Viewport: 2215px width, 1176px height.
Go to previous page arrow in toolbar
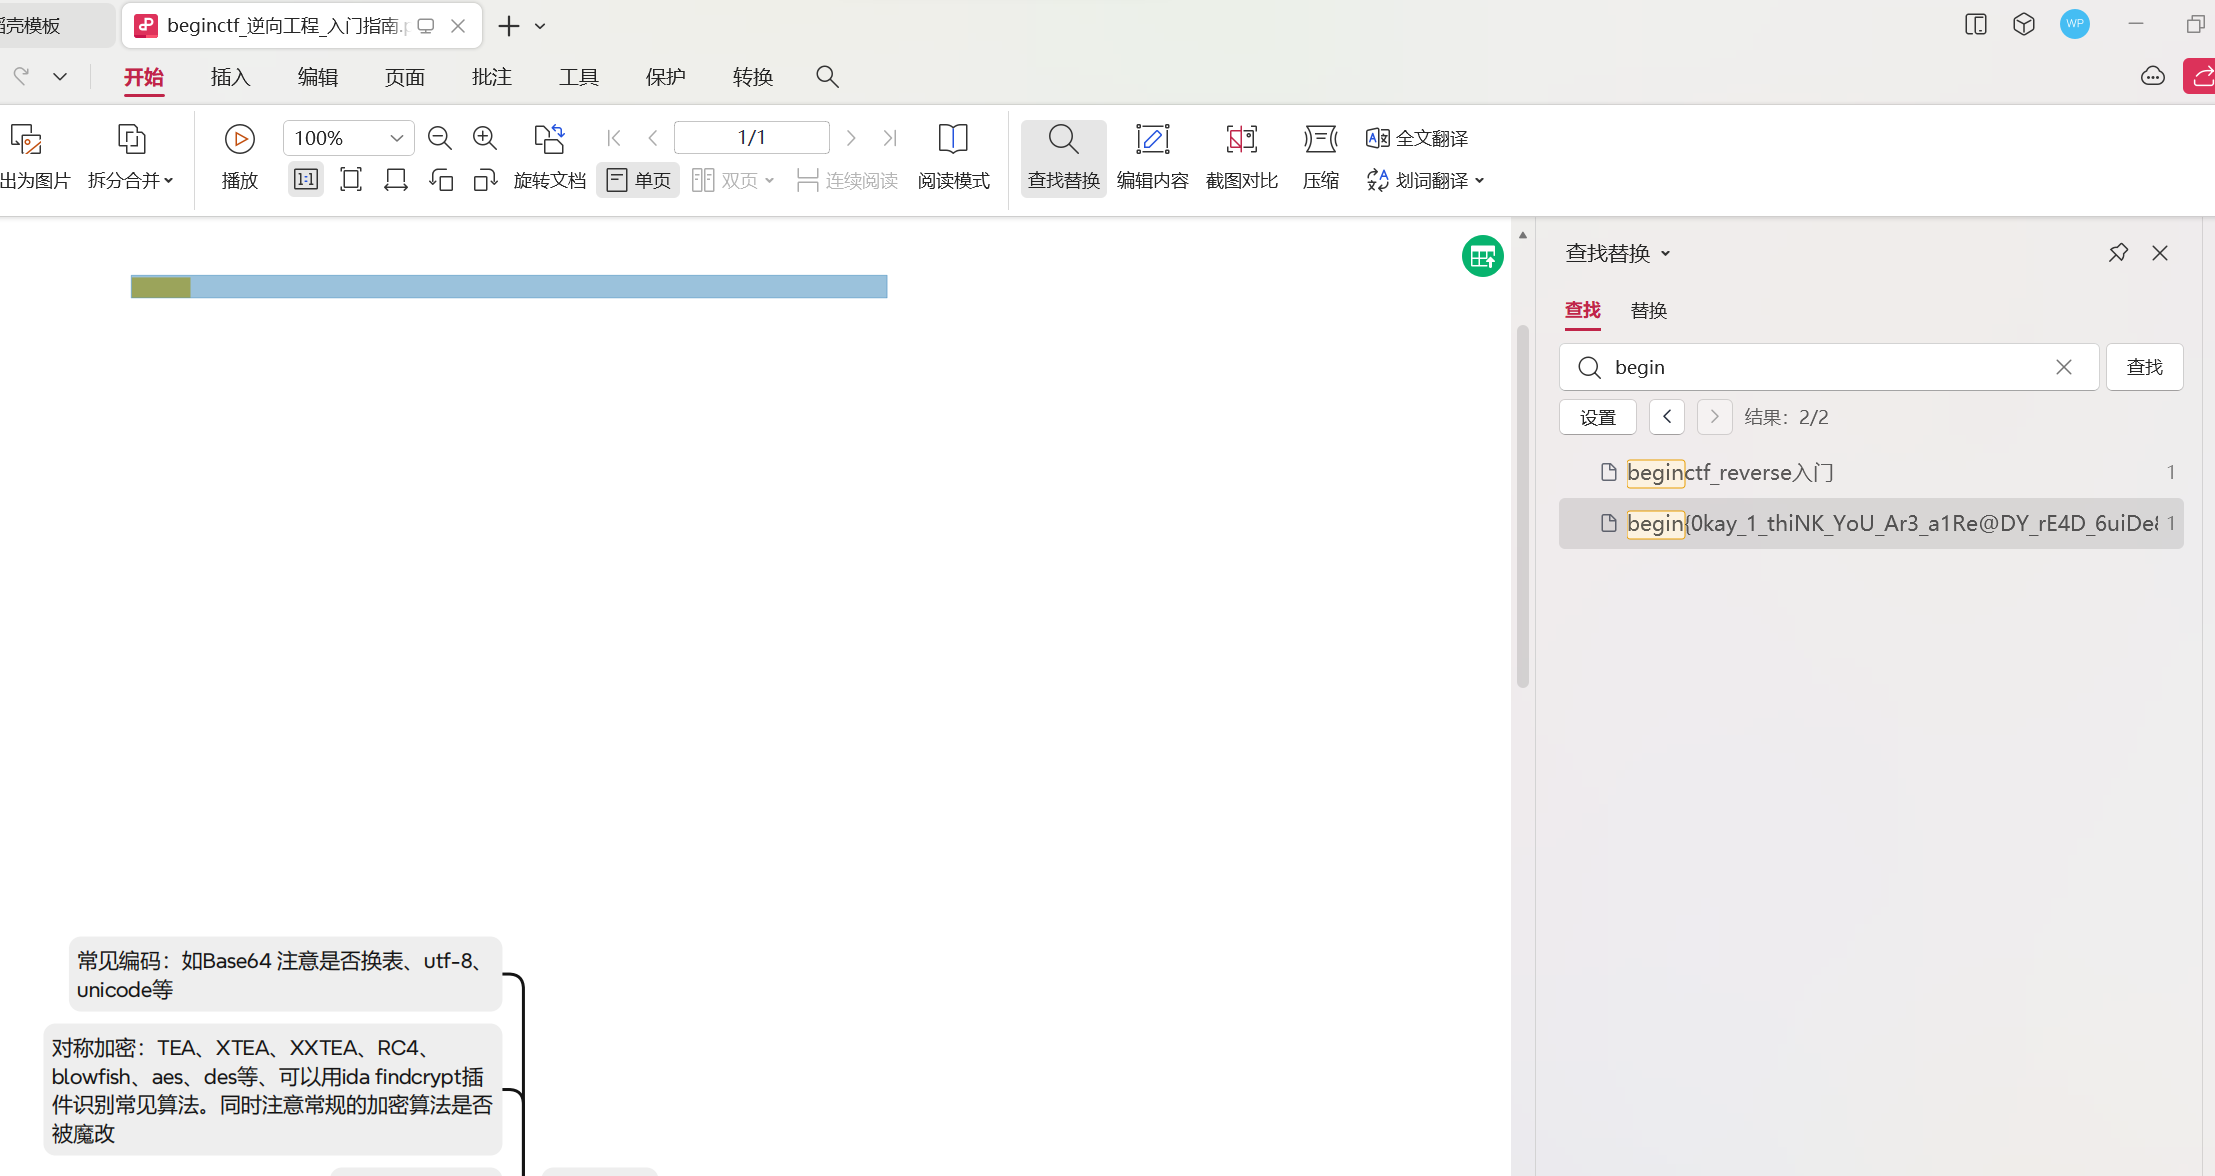click(x=653, y=138)
